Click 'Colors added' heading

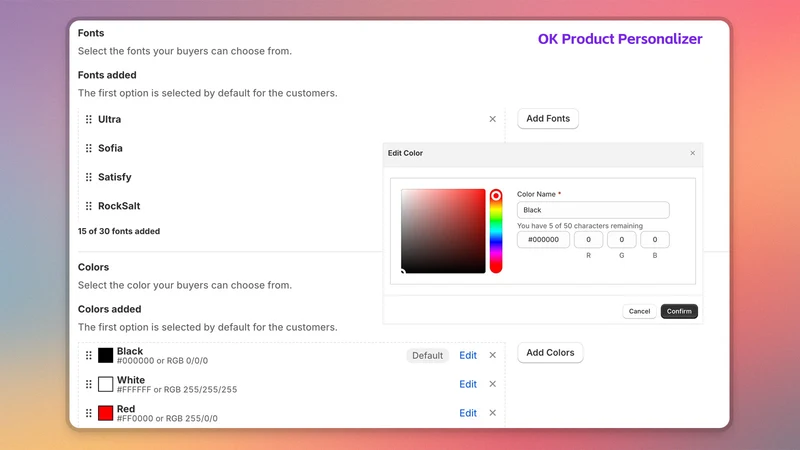click(110, 309)
